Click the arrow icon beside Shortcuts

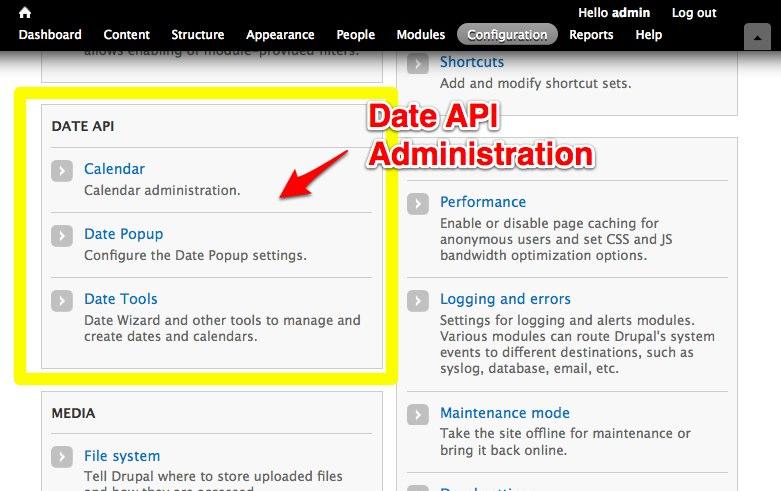(417, 63)
